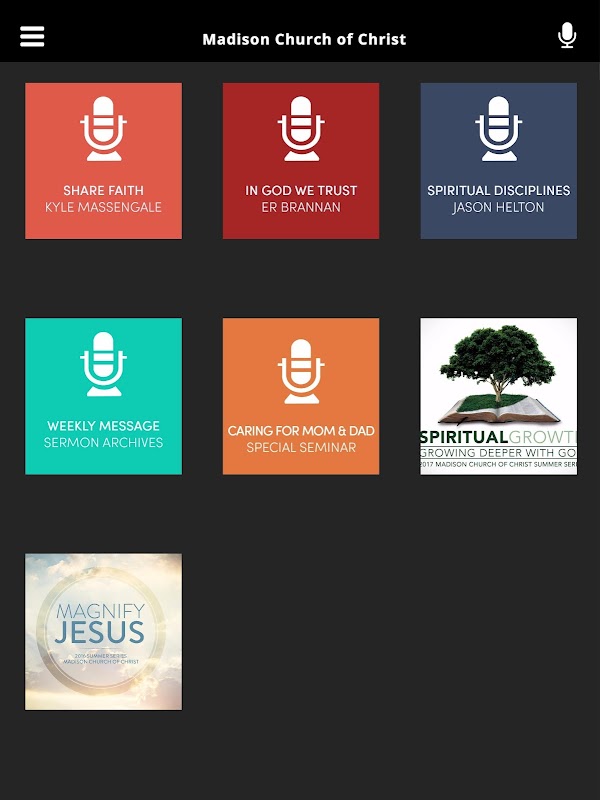Click the JASON HELTON name text
The image size is (600, 800).
click(x=498, y=207)
